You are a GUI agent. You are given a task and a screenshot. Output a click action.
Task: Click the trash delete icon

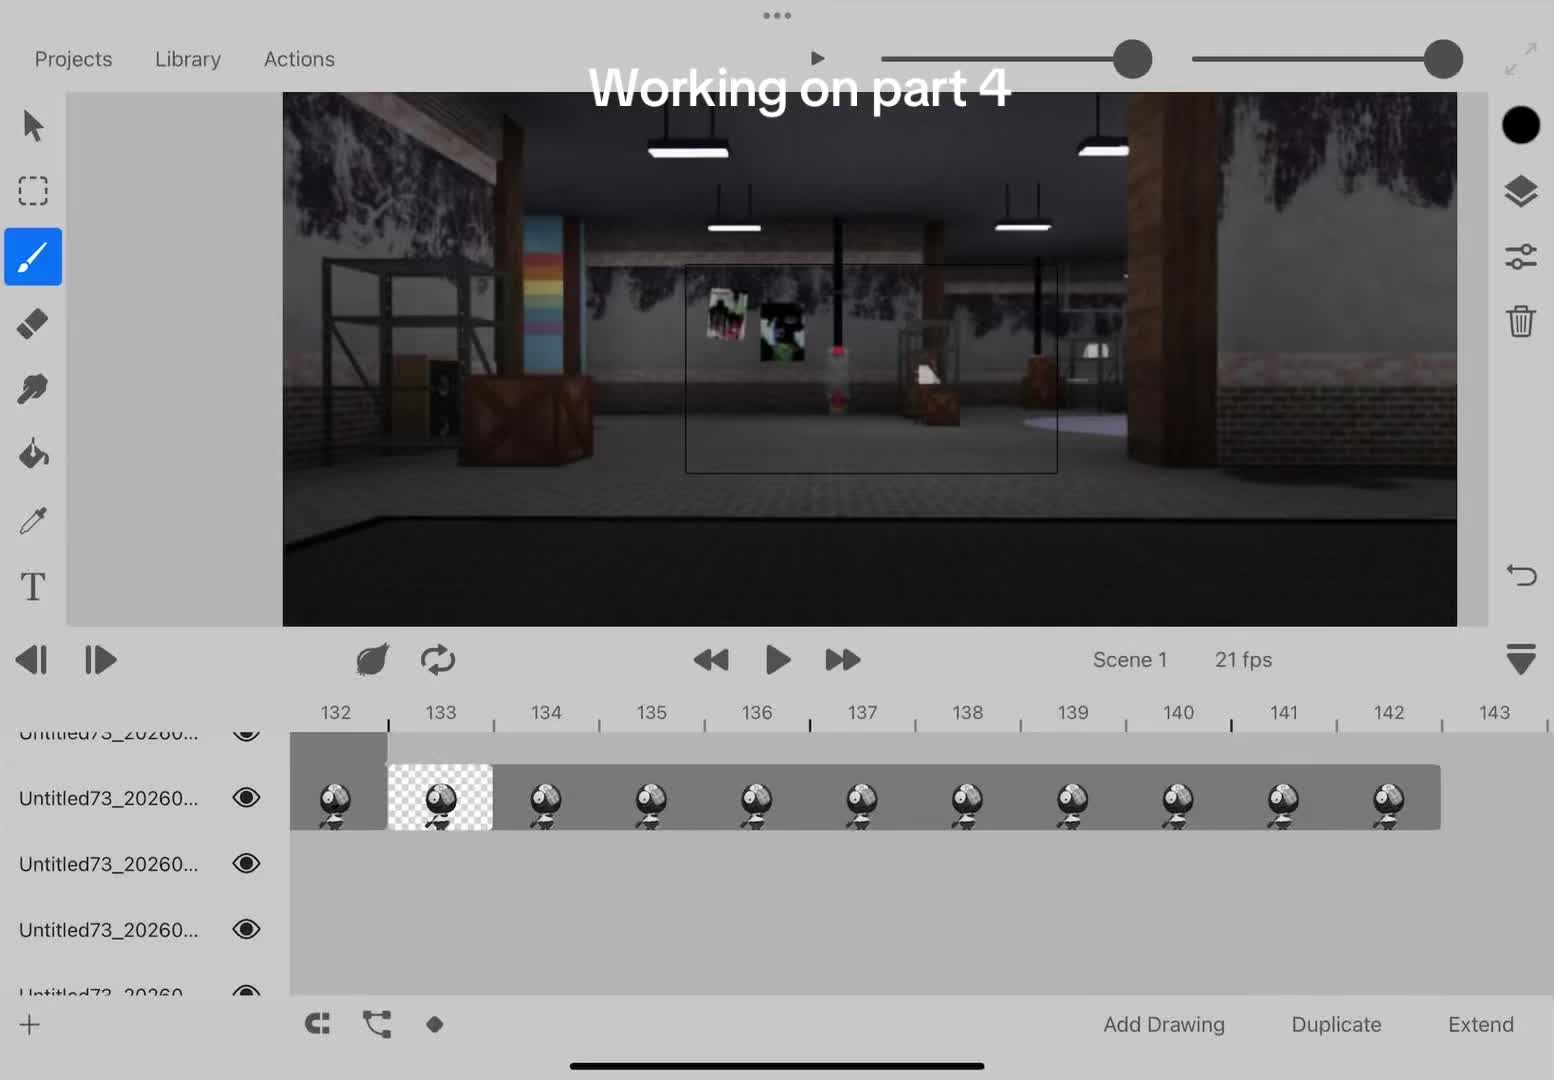pos(1521,321)
